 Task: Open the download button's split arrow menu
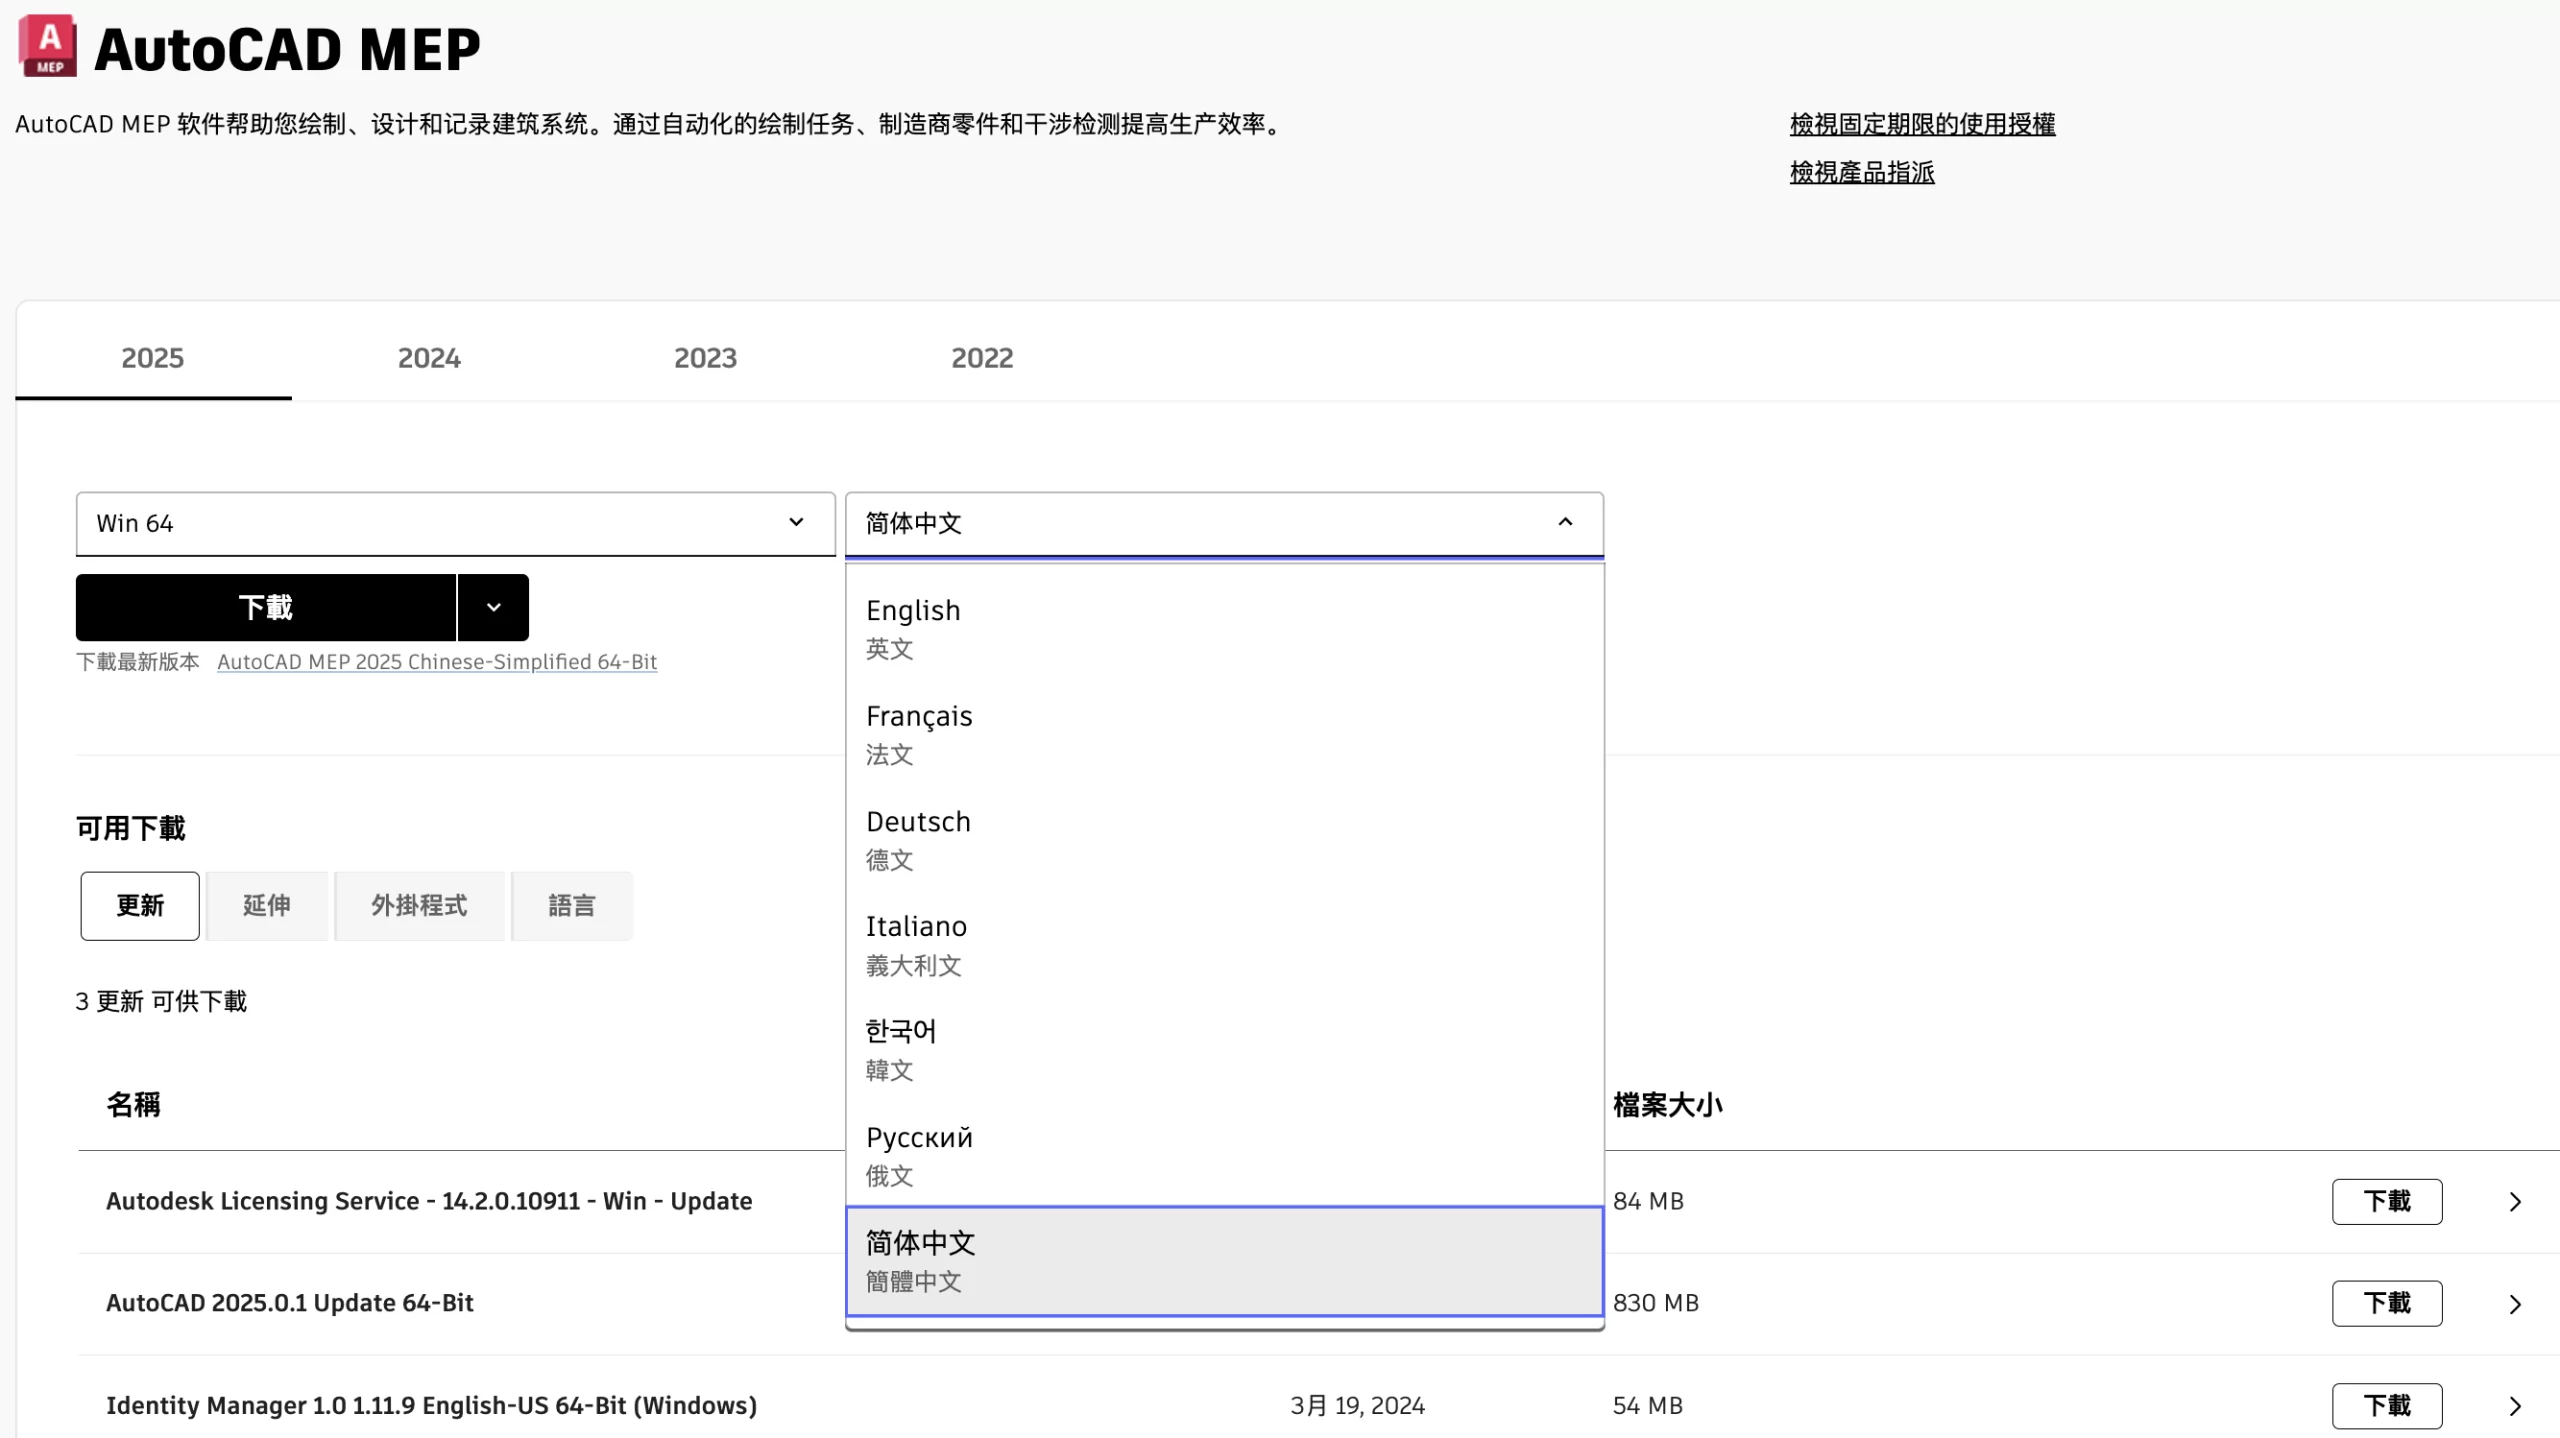pyautogui.click(x=493, y=607)
